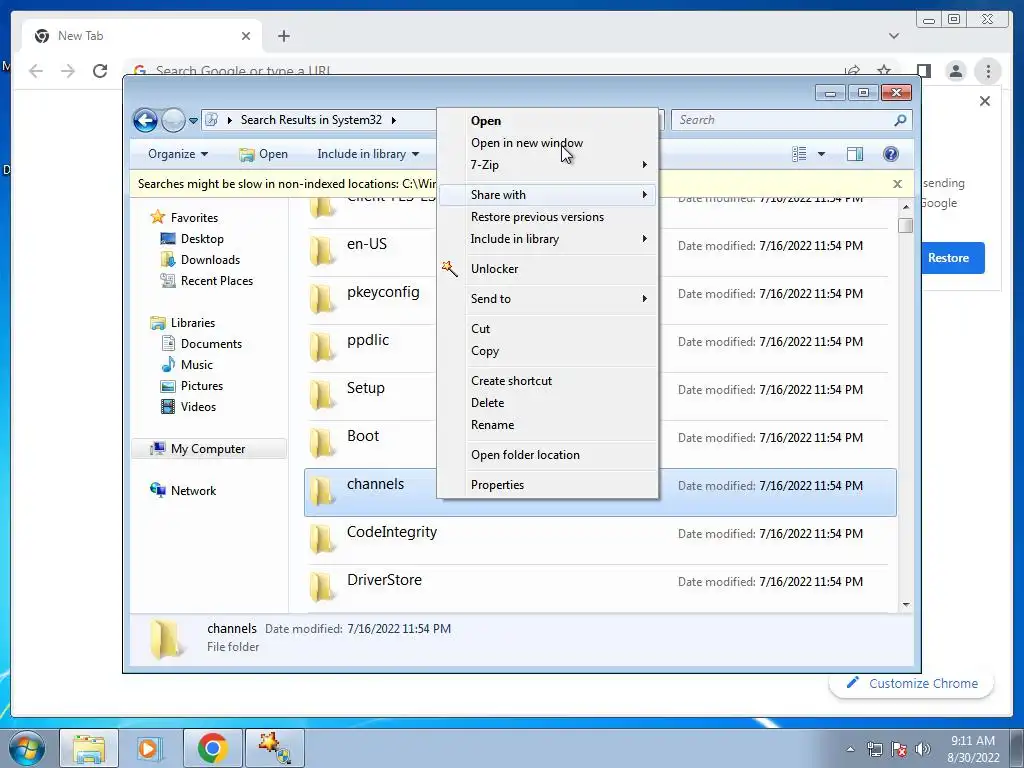1024x768 pixels.
Task: Expand the Send to submenu
Action: tap(548, 298)
